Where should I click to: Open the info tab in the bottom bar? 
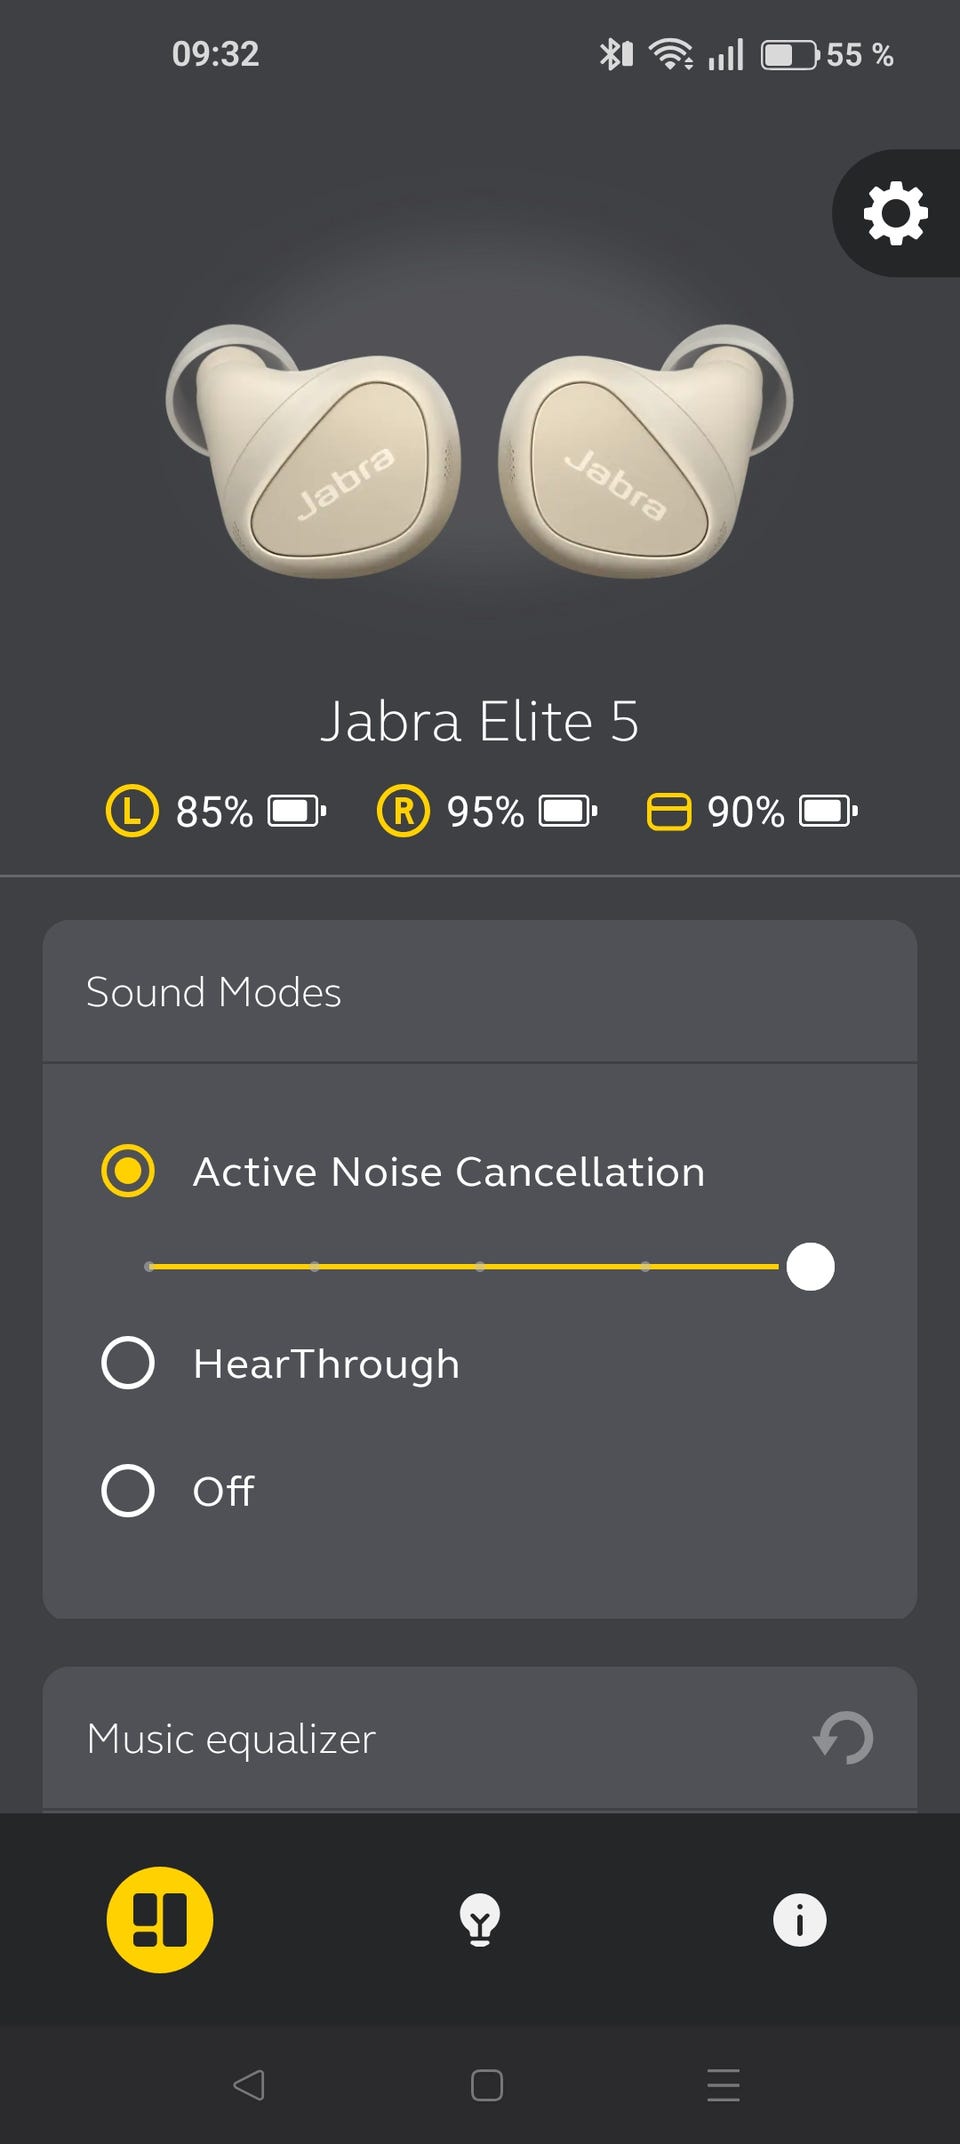click(x=799, y=1919)
